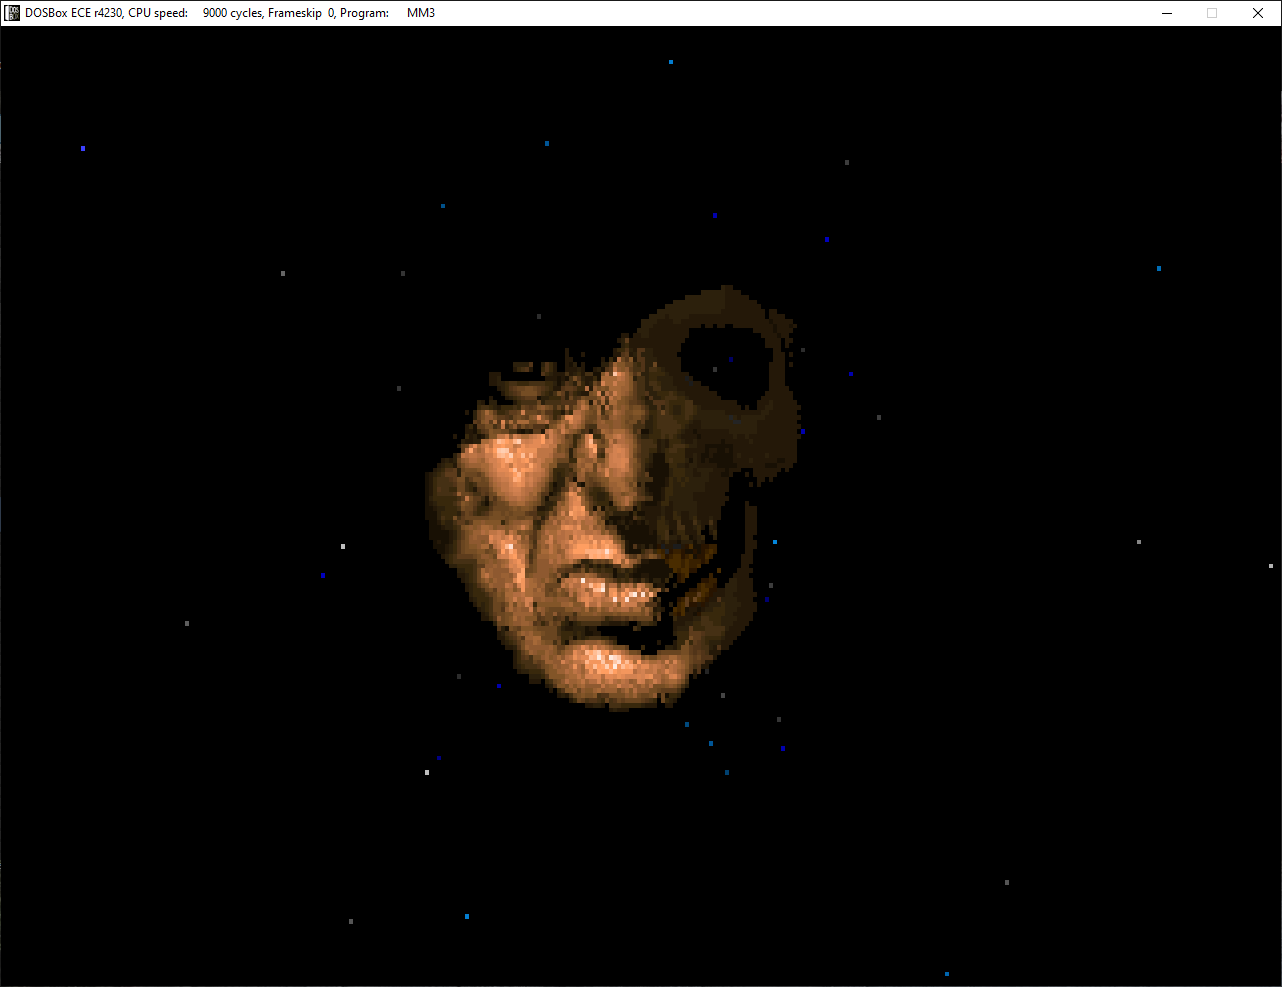
Task: Click the DOSBox icon in the title bar
Action: [13, 13]
